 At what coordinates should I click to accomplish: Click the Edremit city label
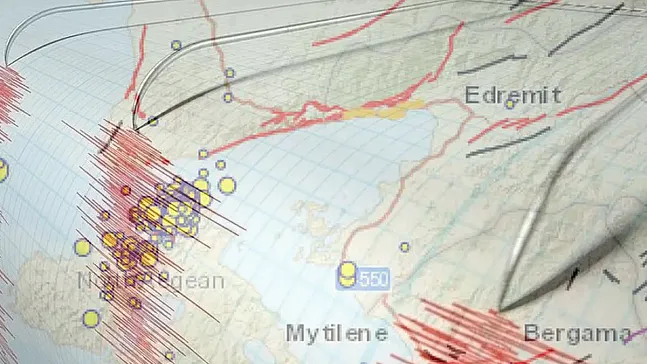(513, 95)
